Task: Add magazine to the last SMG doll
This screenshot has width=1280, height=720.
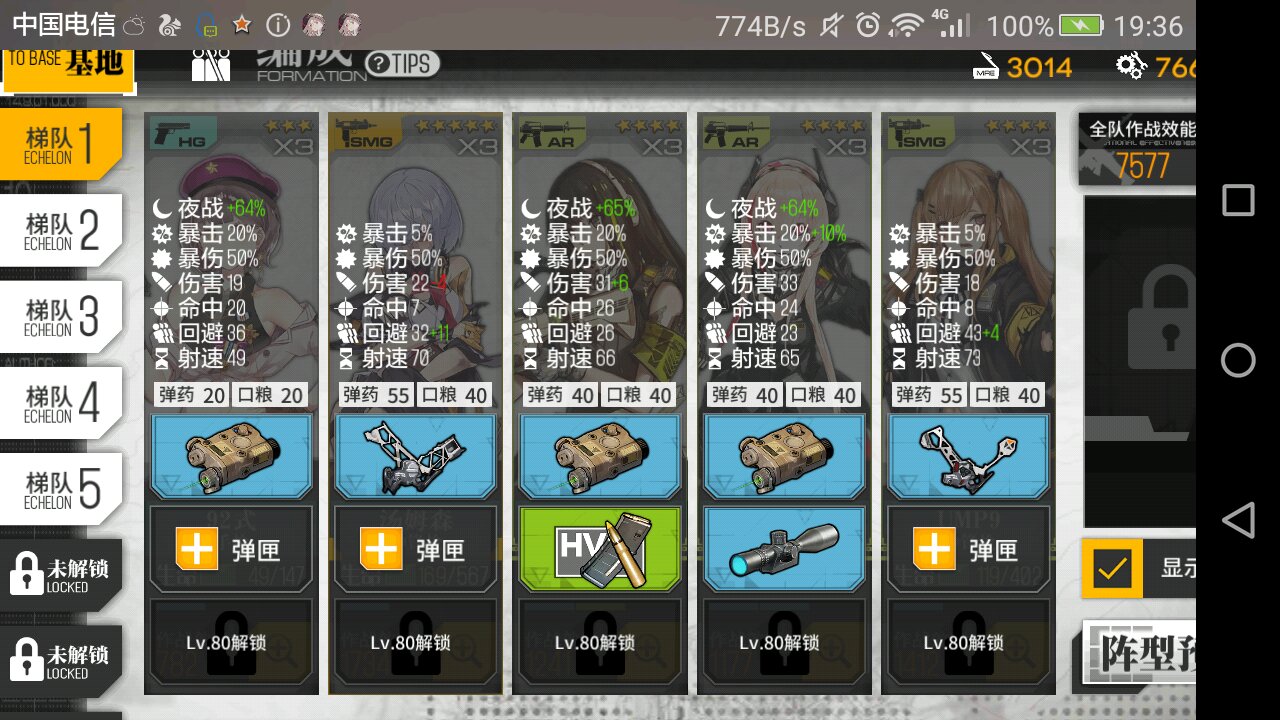Action: [x=968, y=549]
